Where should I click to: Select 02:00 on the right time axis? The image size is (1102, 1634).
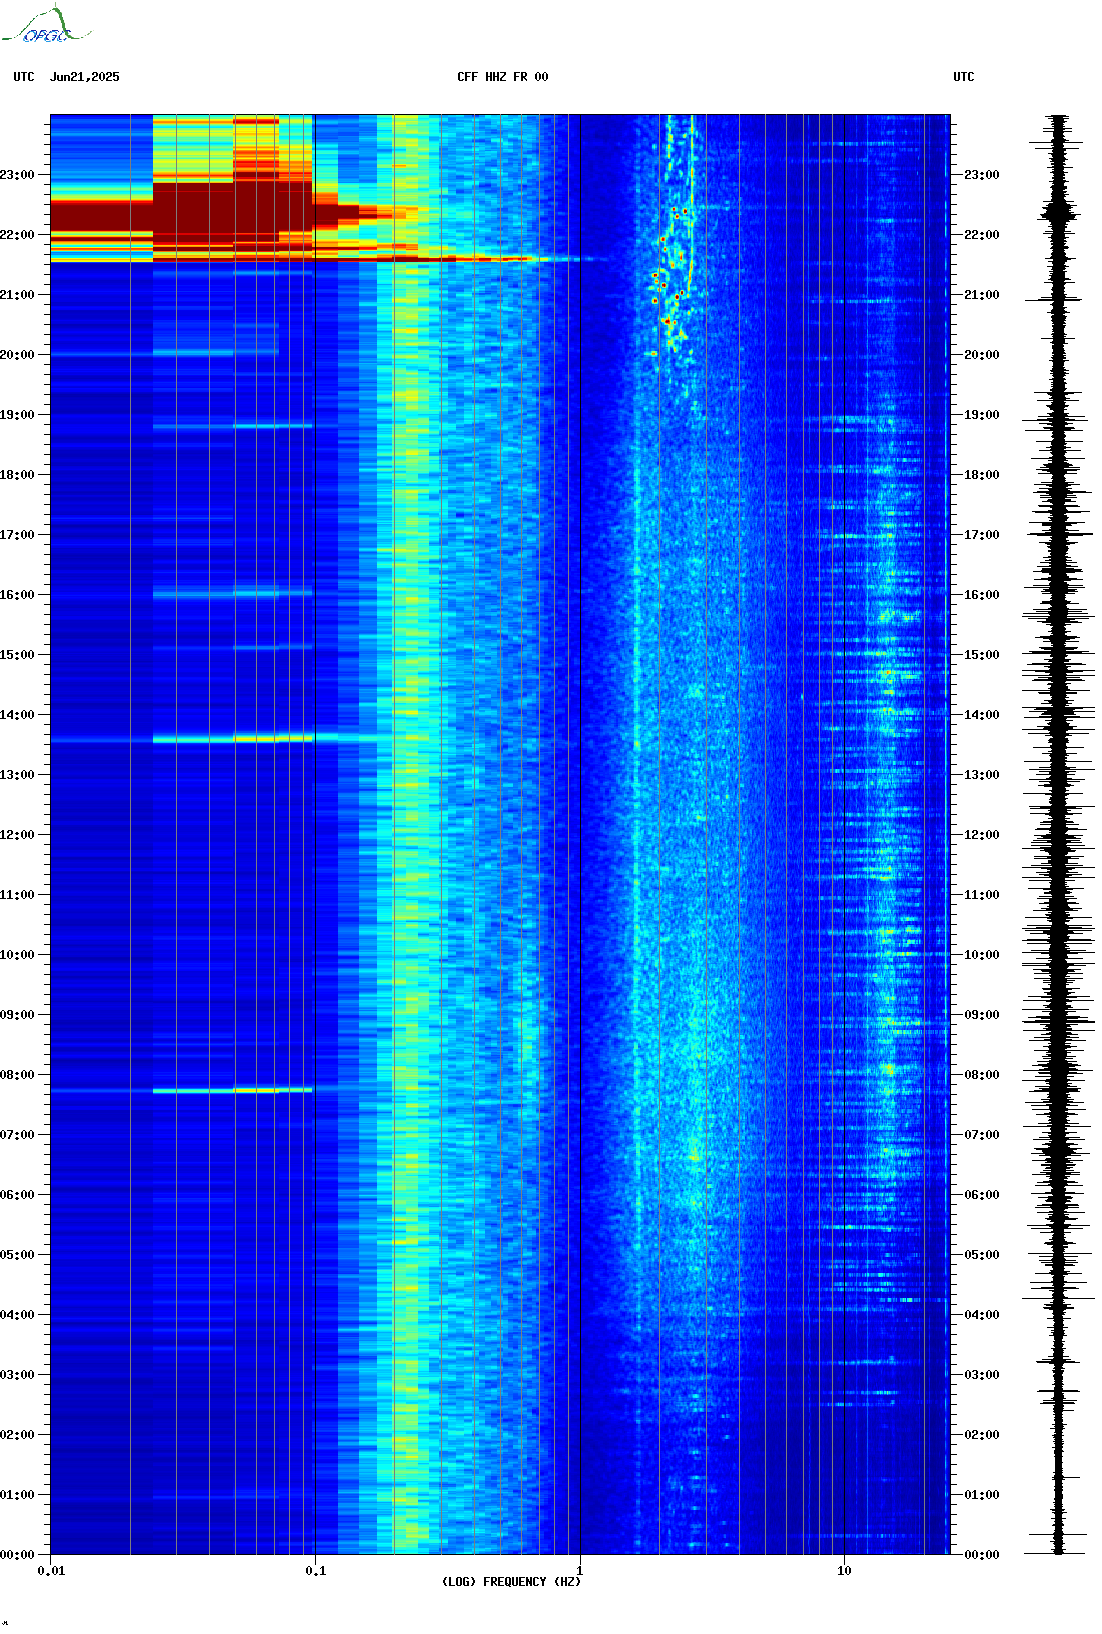pos(981,1435)
